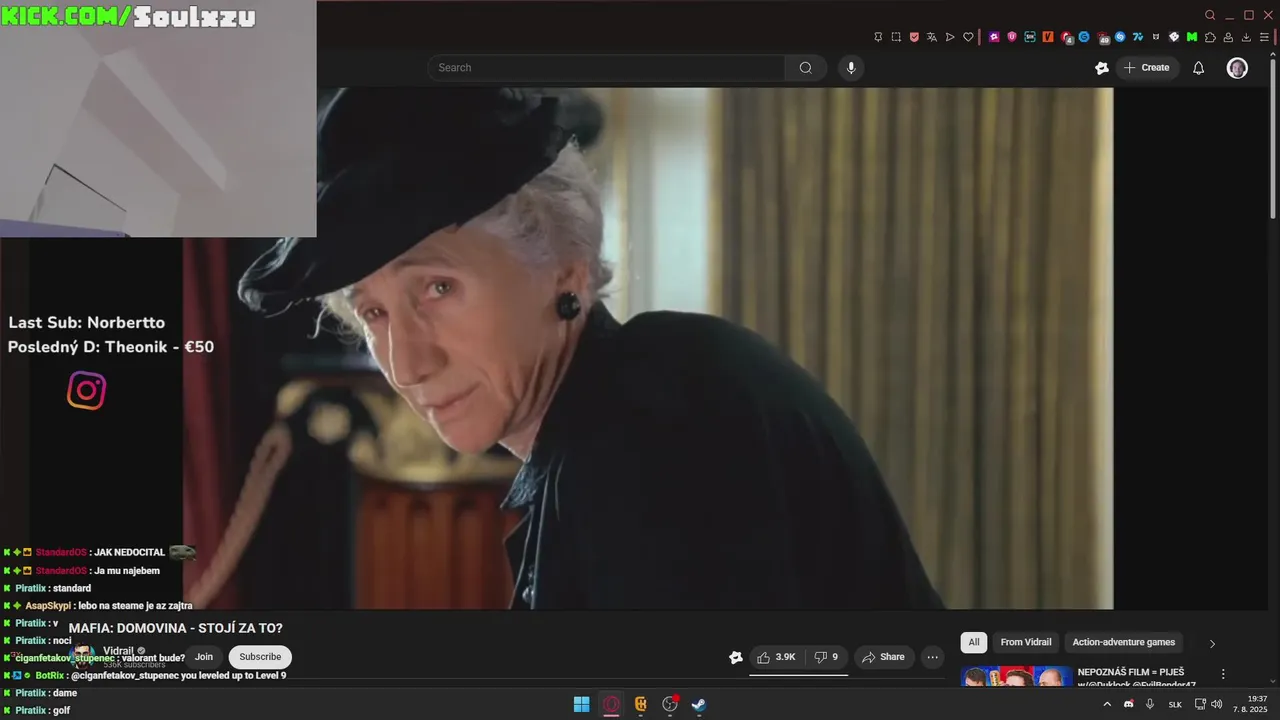Image resolution: width=1280 pixels, height=720 pixels.
Task: Click chat line 'Piratiix : dame'
Action: click(x=40, y=693)
